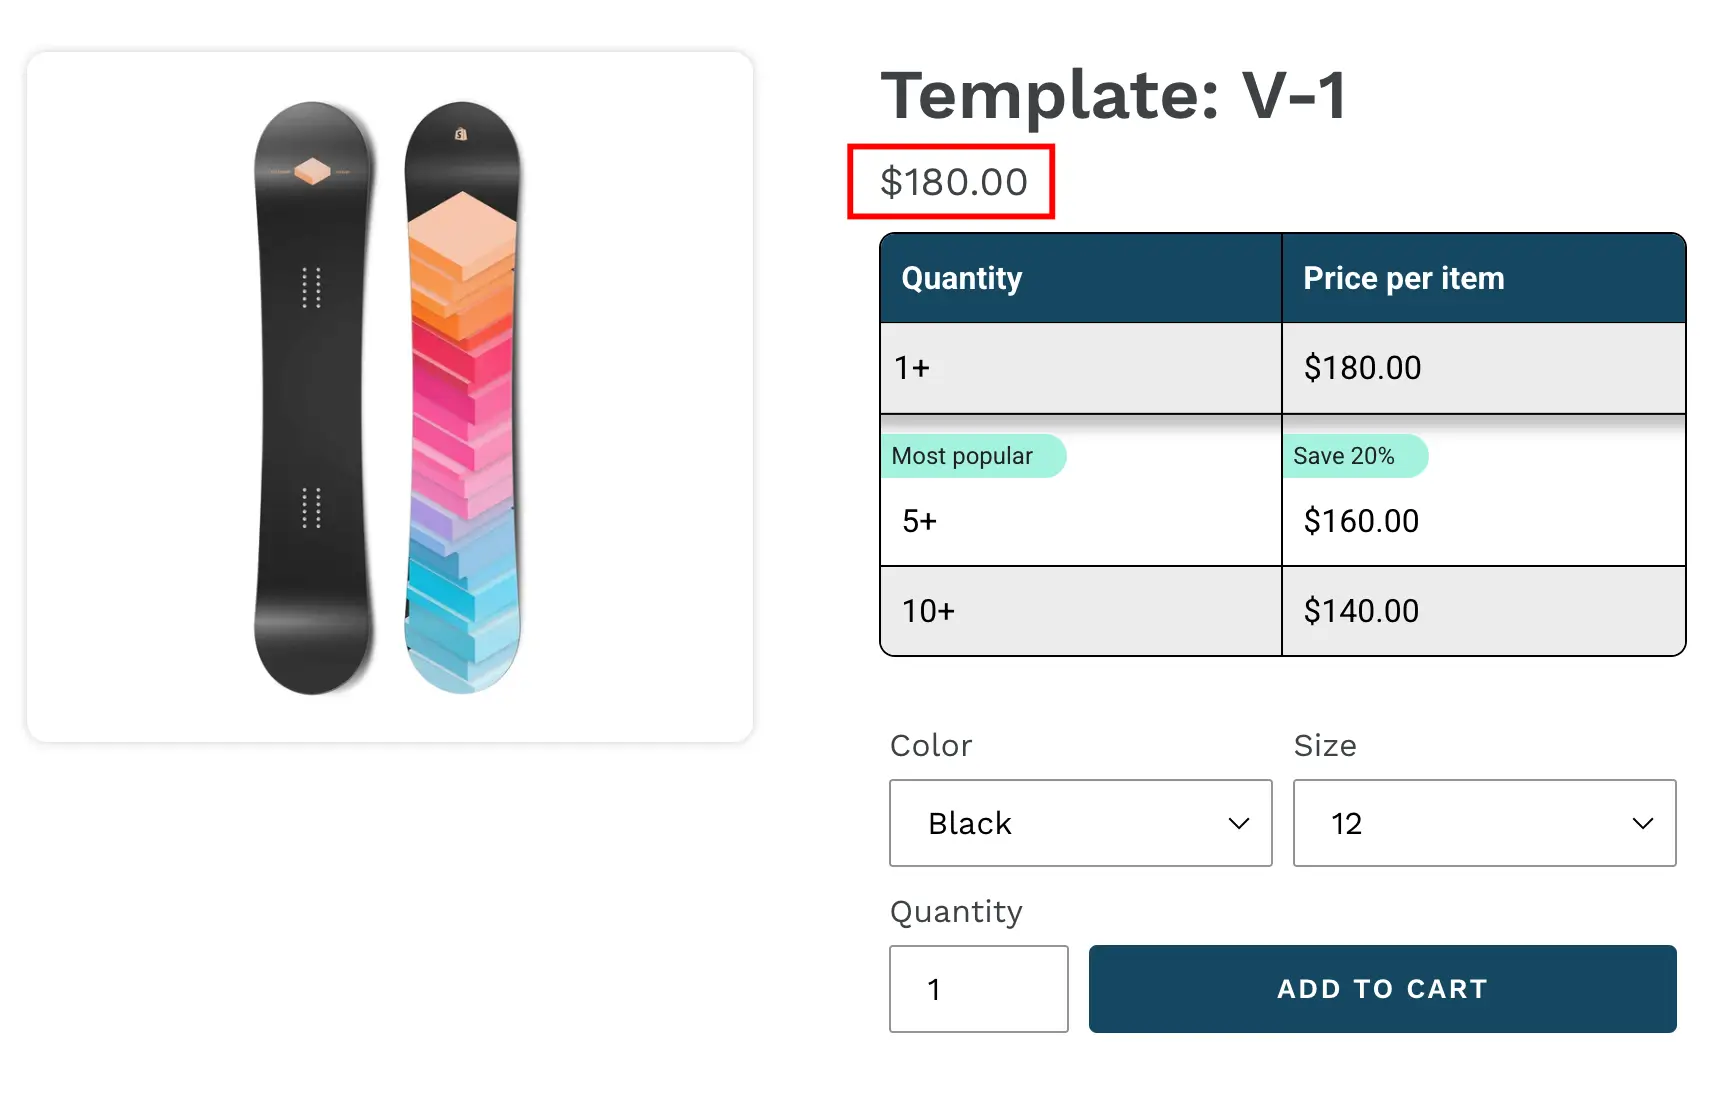The width and height of the screenshot is (1734, 1096).
Task: Click the snowboard product image
Action: coord(390,397)
